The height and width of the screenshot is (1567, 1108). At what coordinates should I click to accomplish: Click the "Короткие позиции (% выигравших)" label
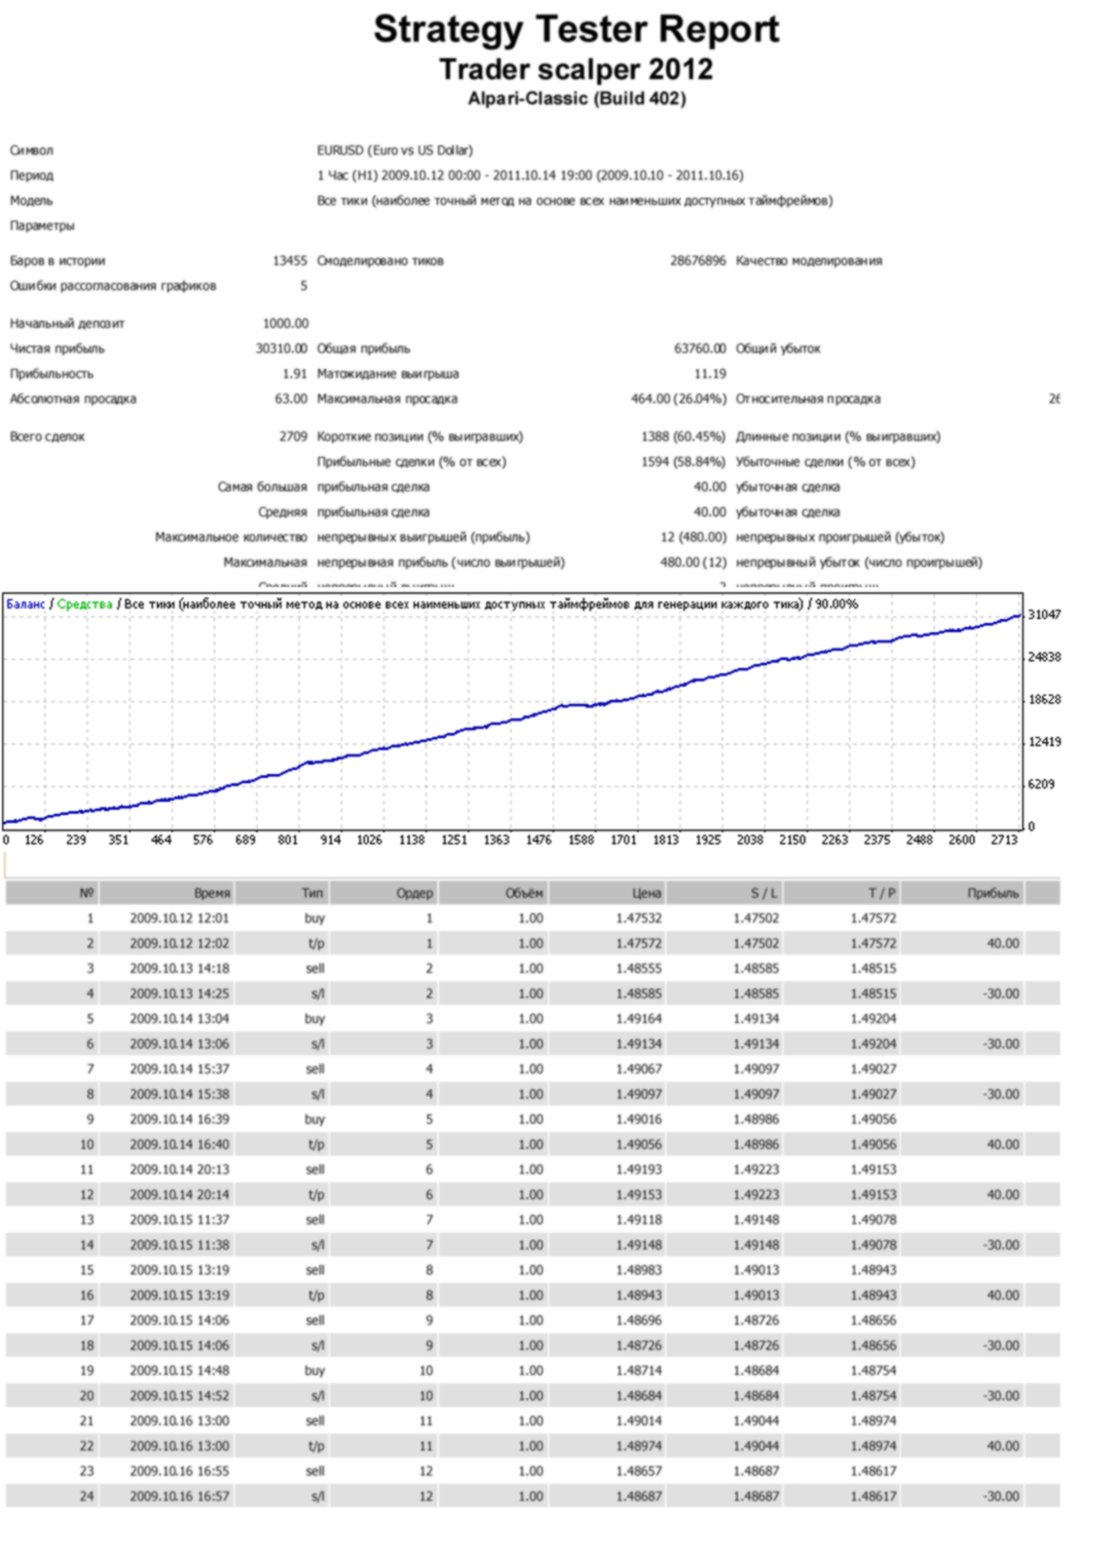tap(420, 437)
